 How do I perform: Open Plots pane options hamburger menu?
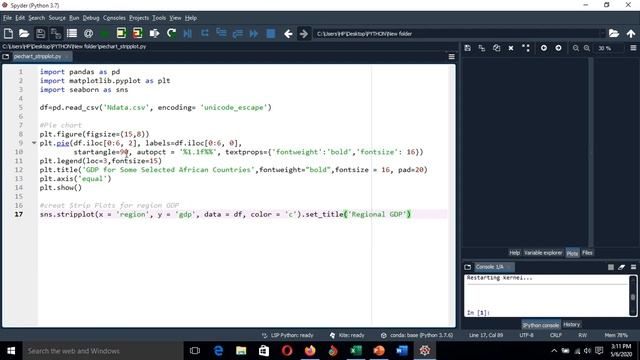[633, 48]
